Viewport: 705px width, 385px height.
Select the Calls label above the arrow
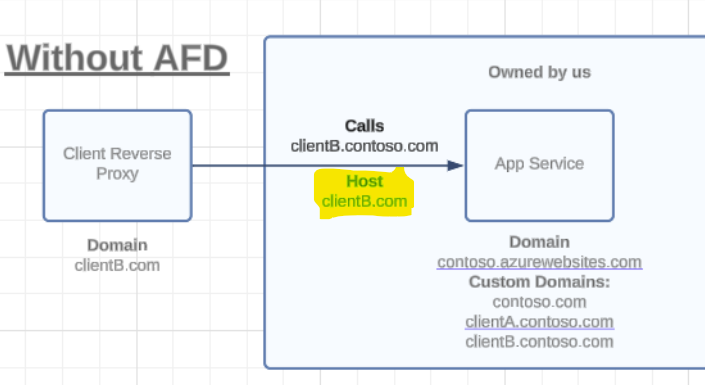pyautogui.click(x=364, y=126)
